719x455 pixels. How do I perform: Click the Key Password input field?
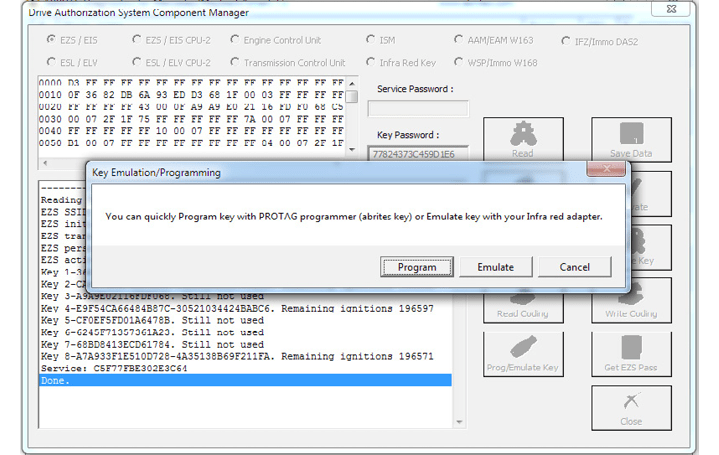pos(418,153)
